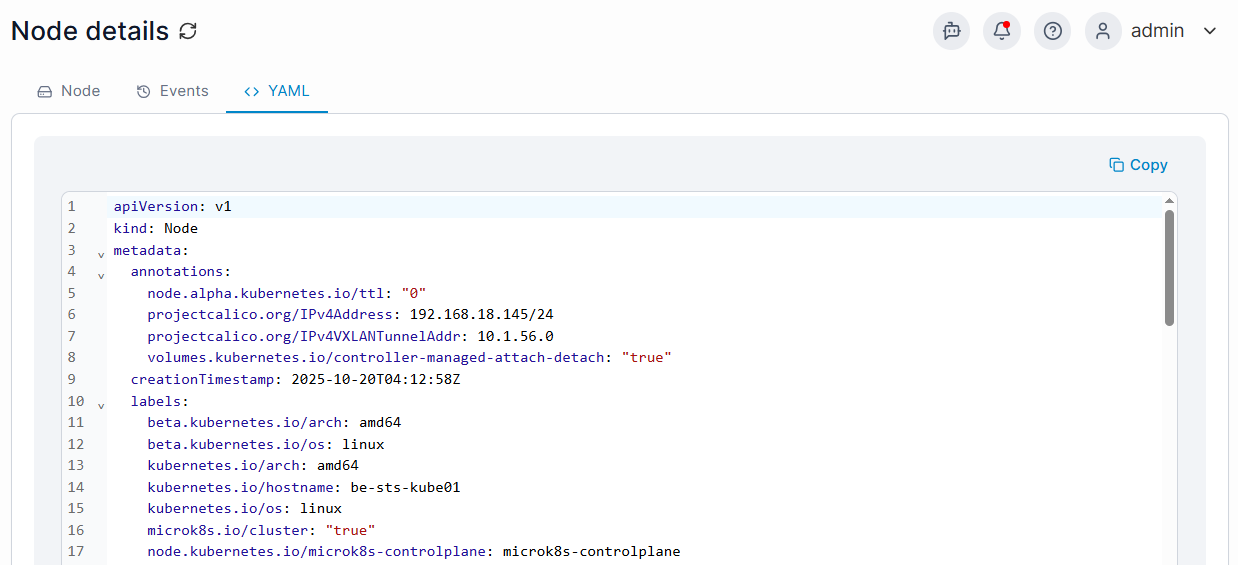Open the AI assistant chatbot icon

951,31
